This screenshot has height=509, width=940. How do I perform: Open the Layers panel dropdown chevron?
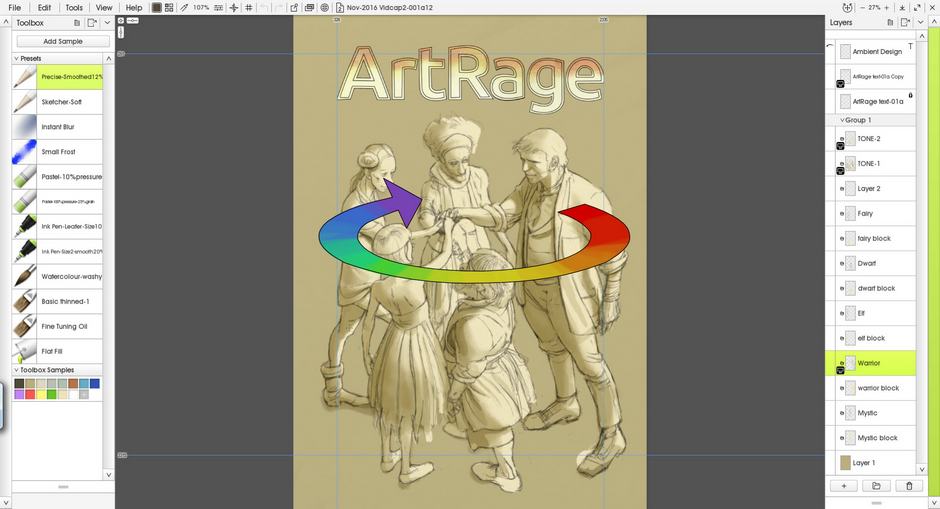921,23
